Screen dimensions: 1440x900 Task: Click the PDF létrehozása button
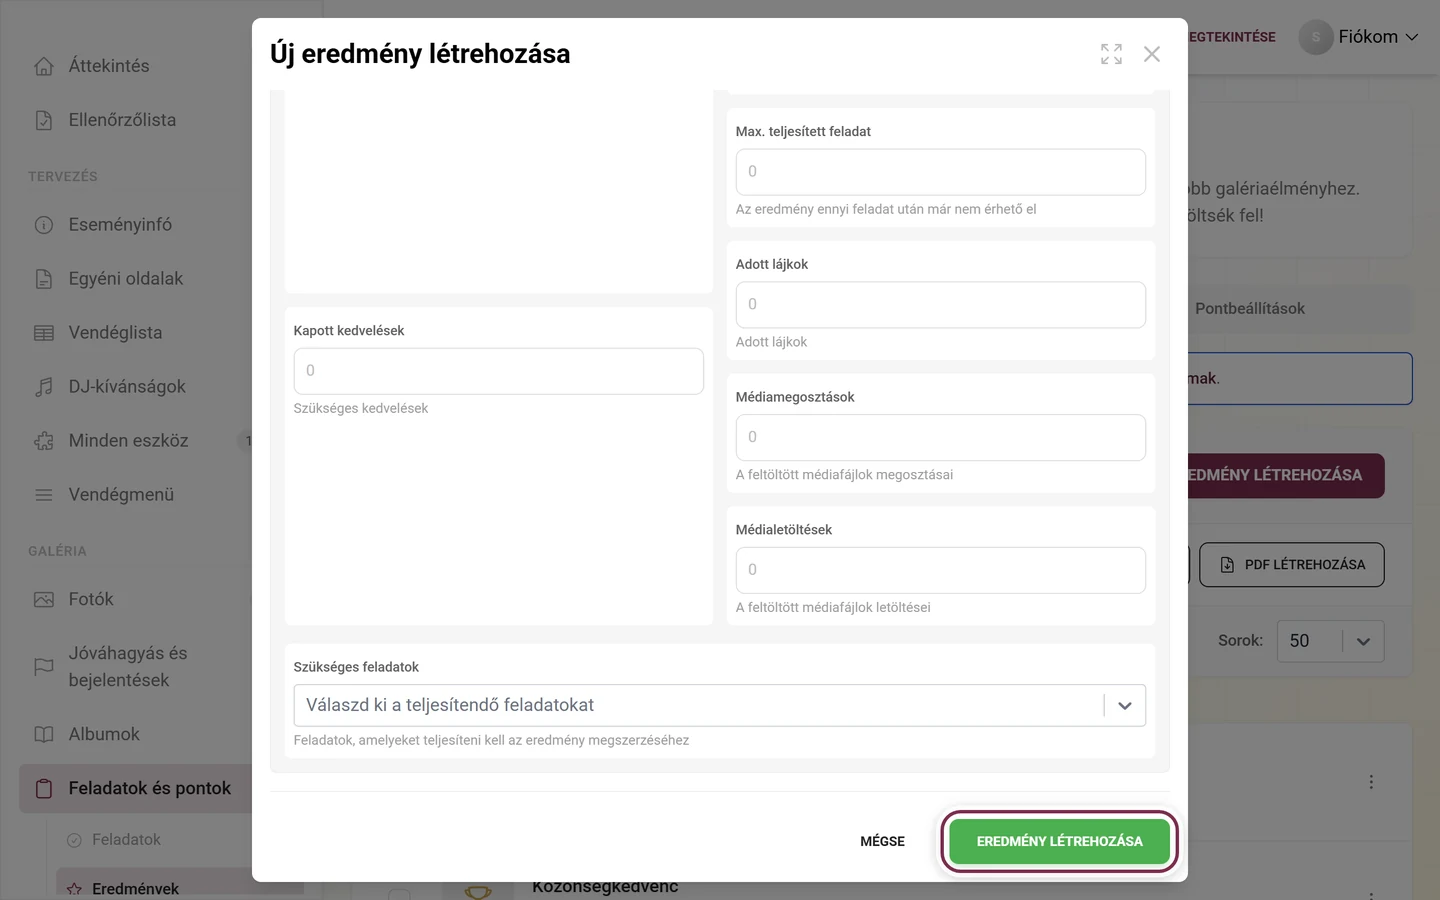point(1291,565)
